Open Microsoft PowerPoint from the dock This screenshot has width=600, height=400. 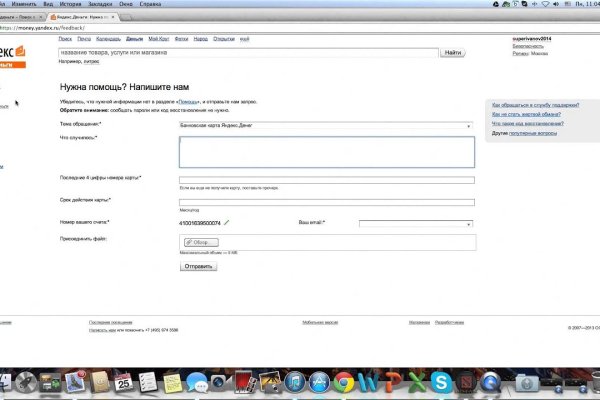(393, 381)
